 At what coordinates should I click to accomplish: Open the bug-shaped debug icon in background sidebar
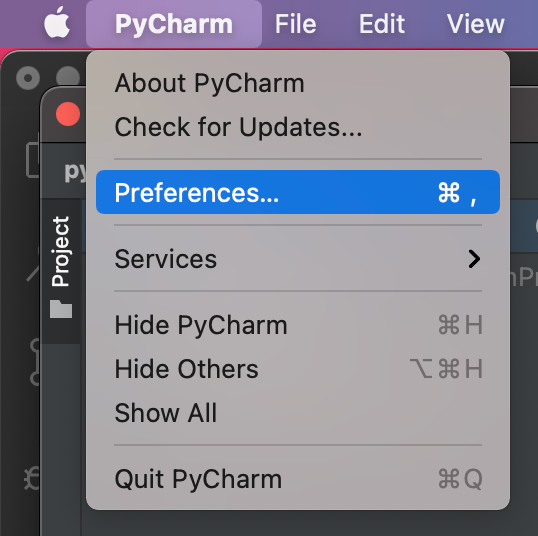click(32, 479)
